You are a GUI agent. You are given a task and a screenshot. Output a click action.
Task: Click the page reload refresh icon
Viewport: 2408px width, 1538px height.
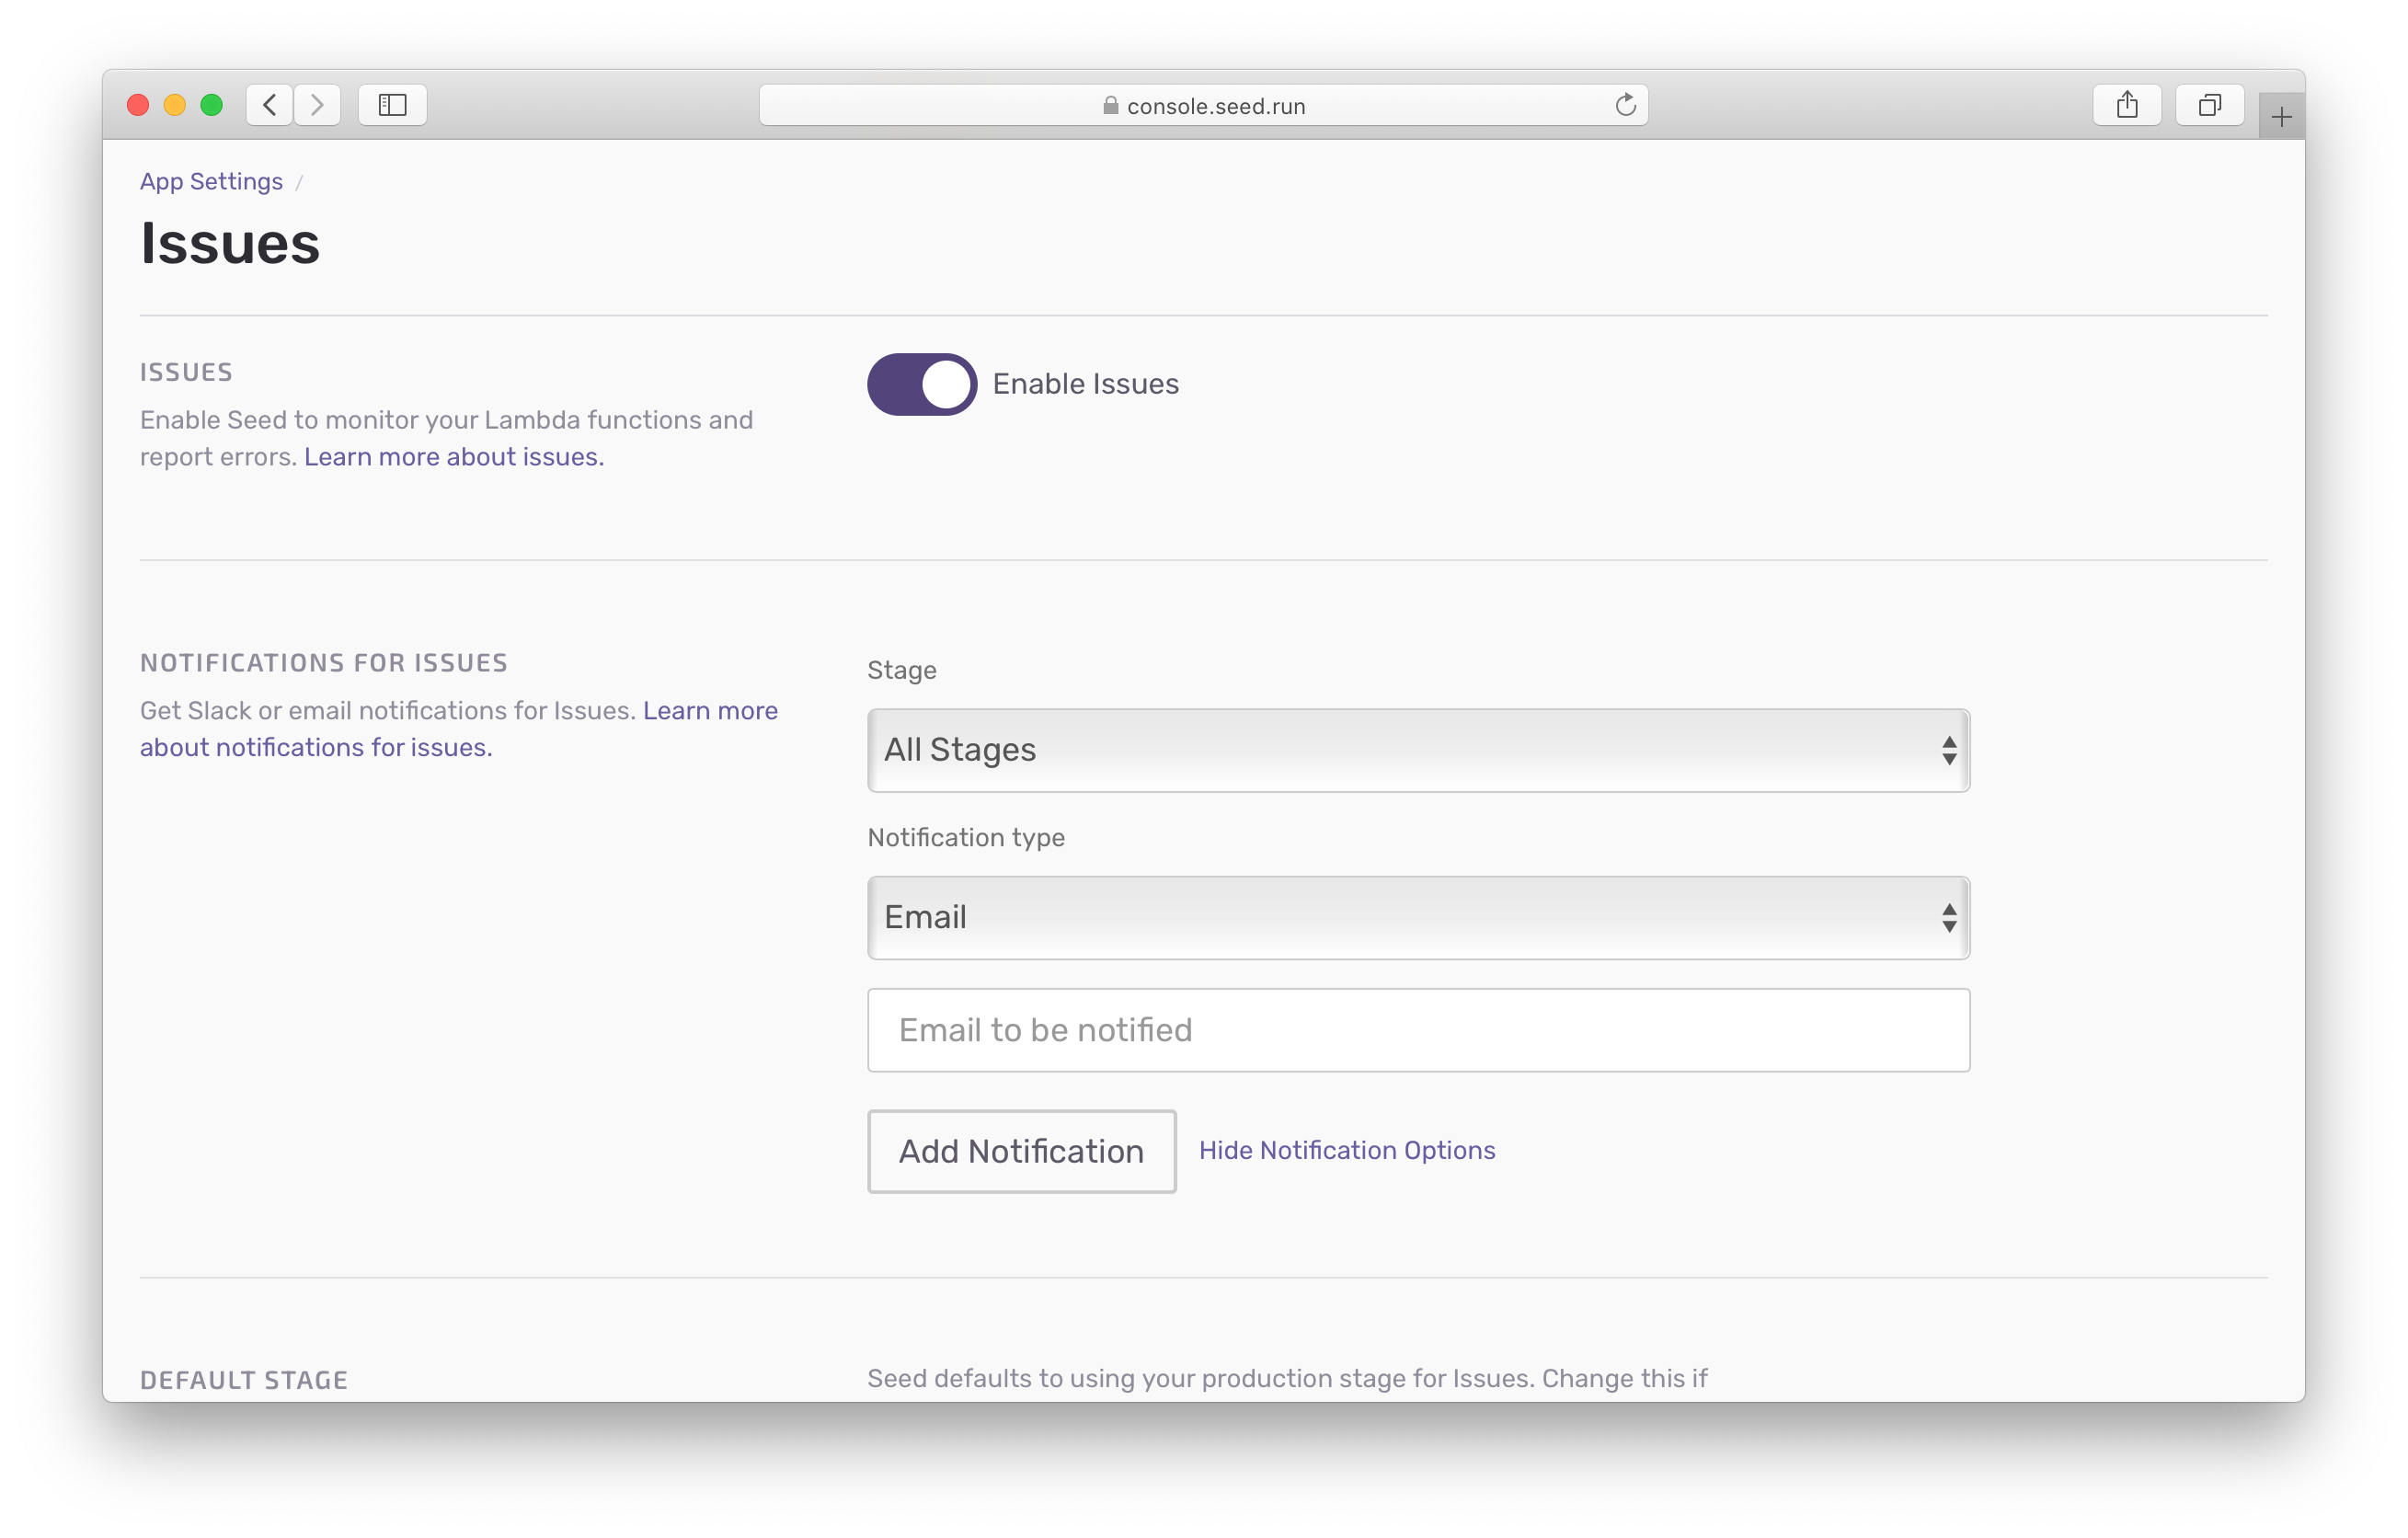(x=1627, y=106)
